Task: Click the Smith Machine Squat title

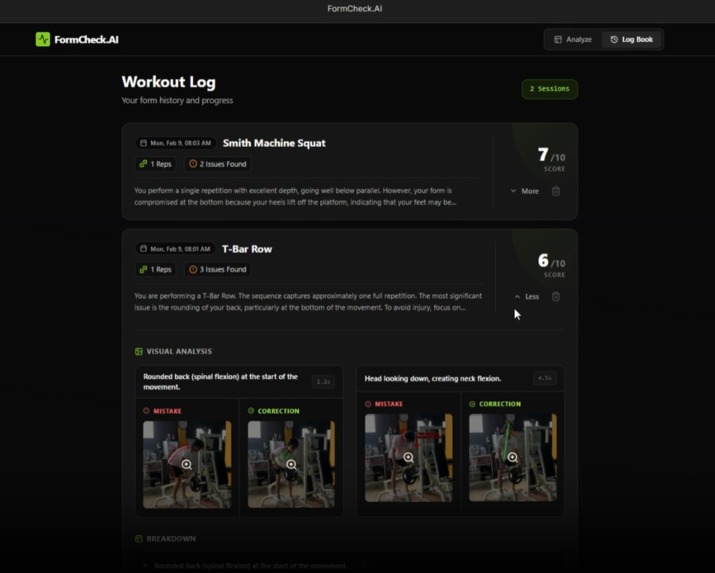Action: point(274,143)
